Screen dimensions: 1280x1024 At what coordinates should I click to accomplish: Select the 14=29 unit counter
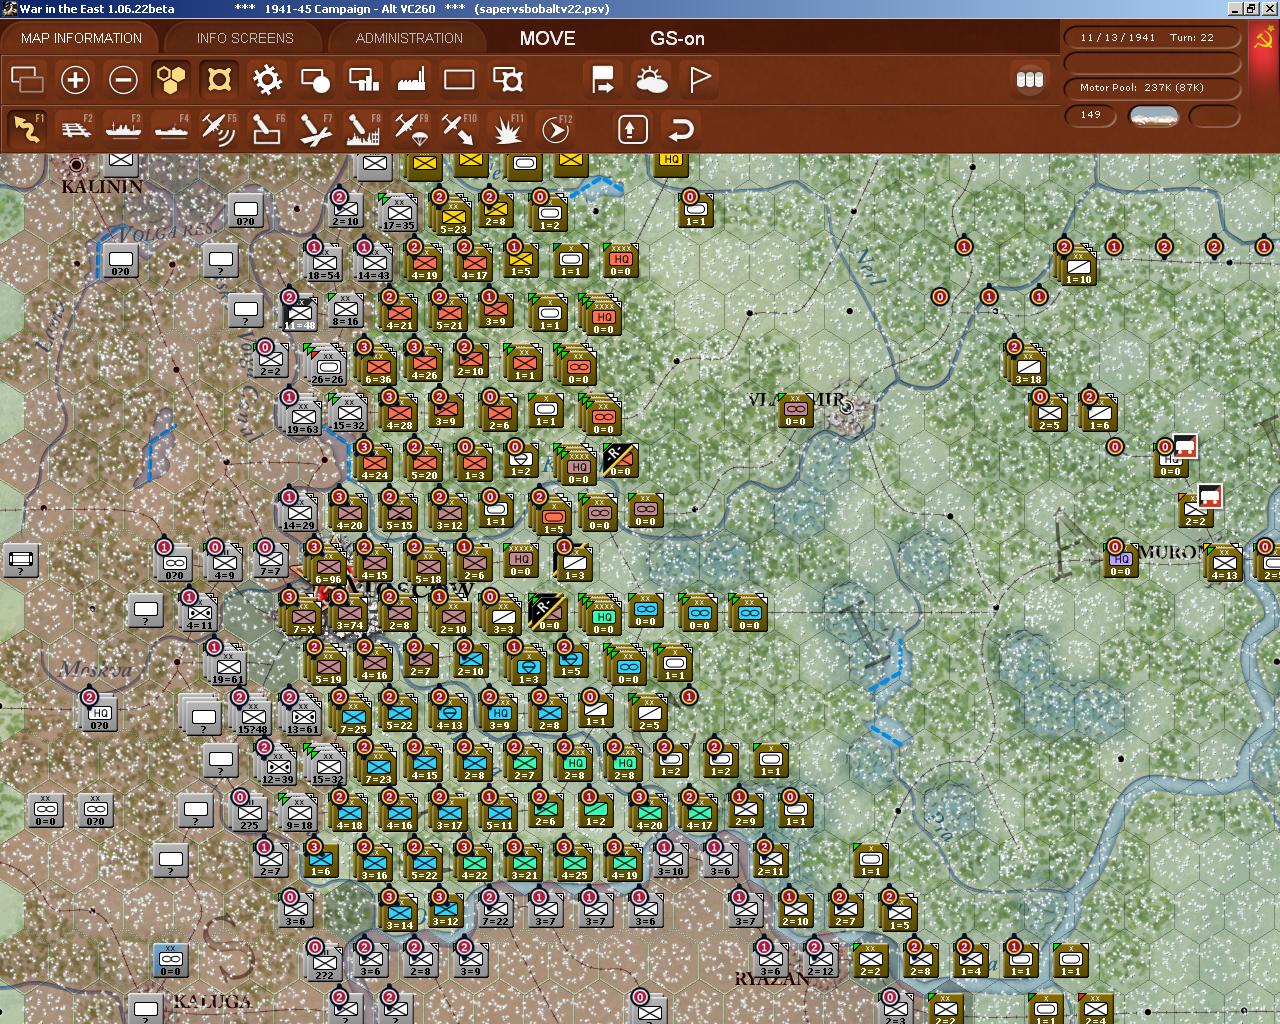coord(298,513)
